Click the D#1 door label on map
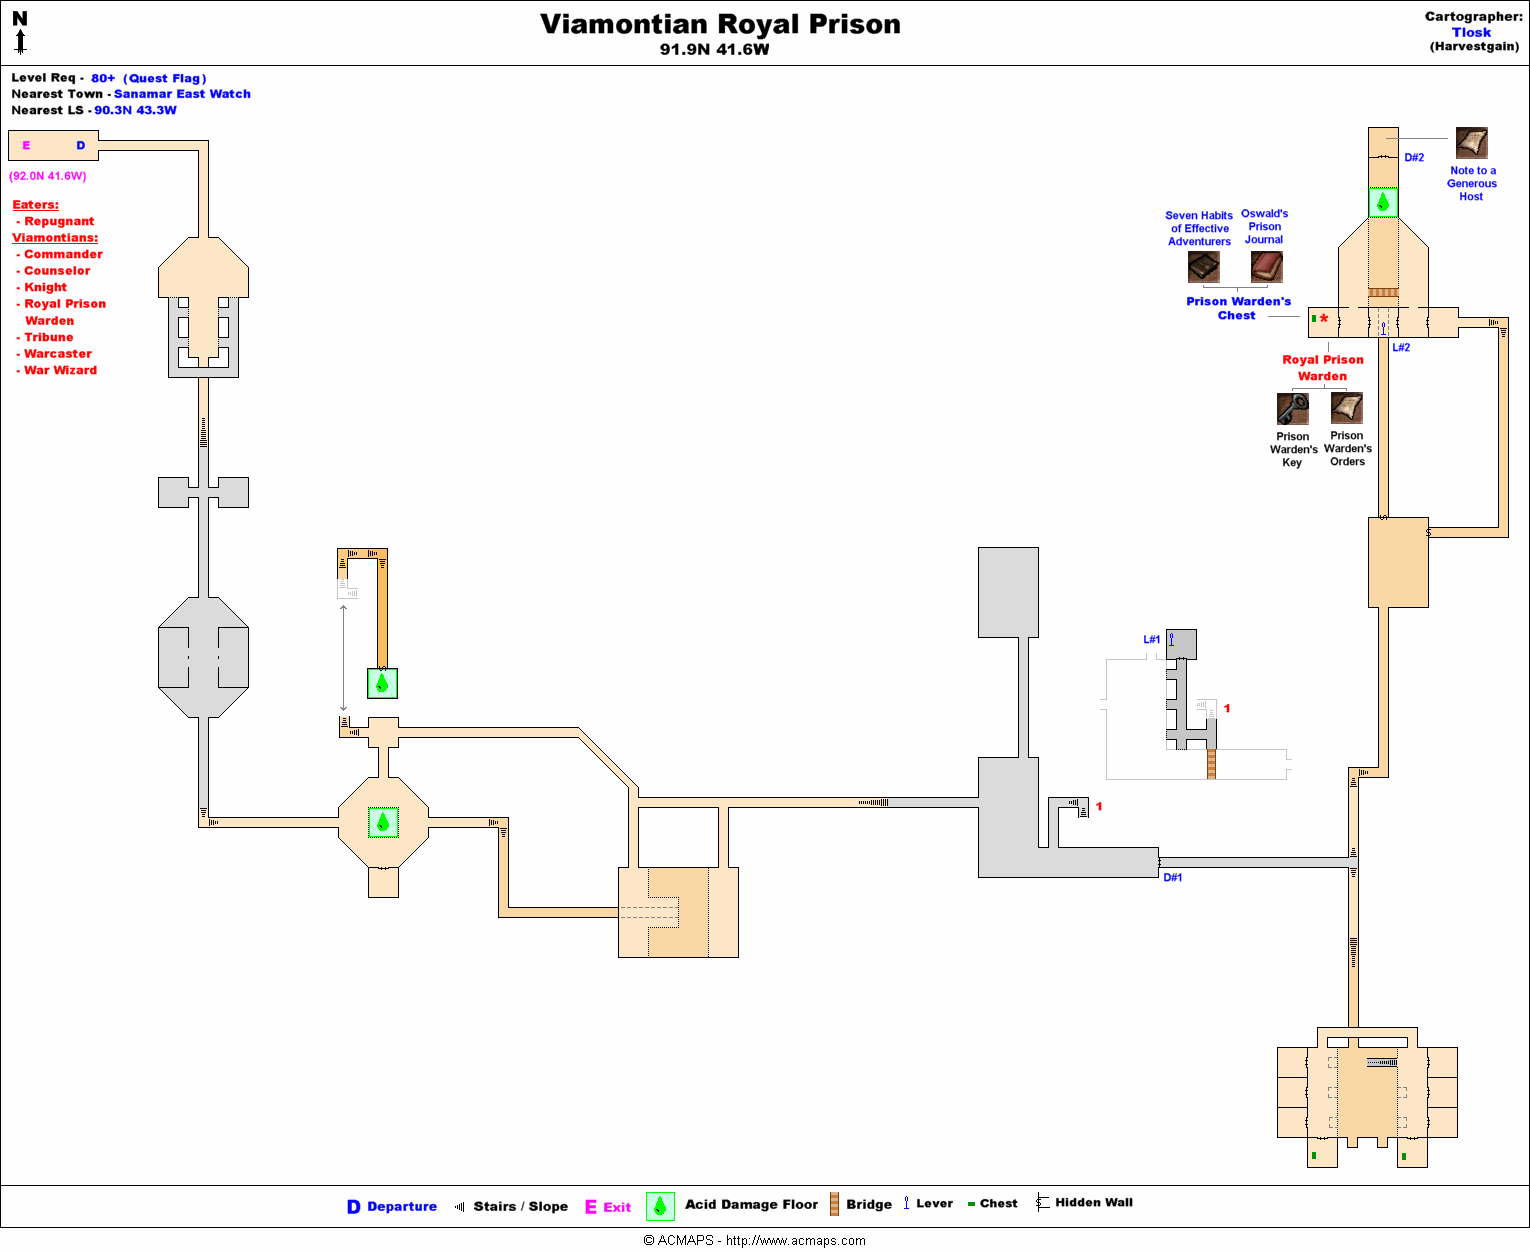 pyautogui.click(x=1172, y=878)
